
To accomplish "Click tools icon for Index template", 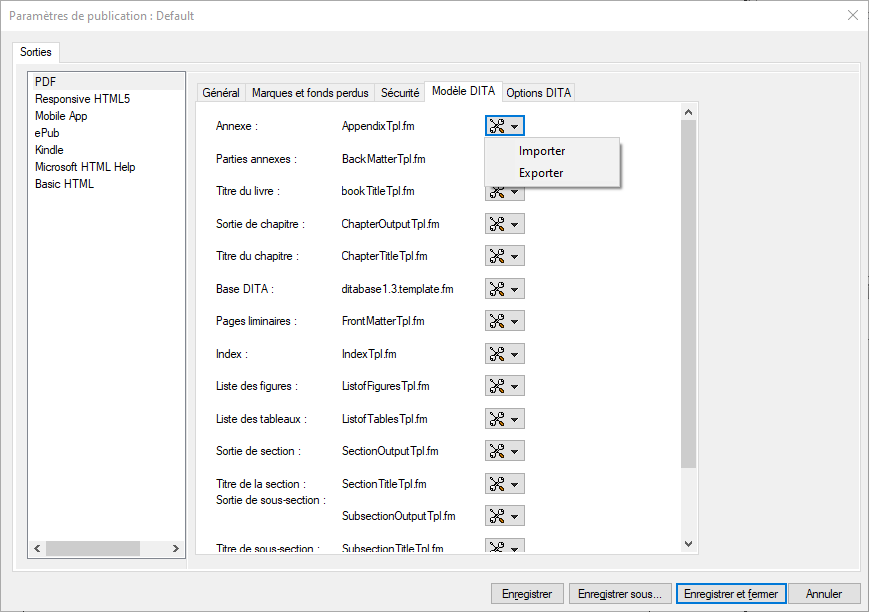I will (497, 354).
